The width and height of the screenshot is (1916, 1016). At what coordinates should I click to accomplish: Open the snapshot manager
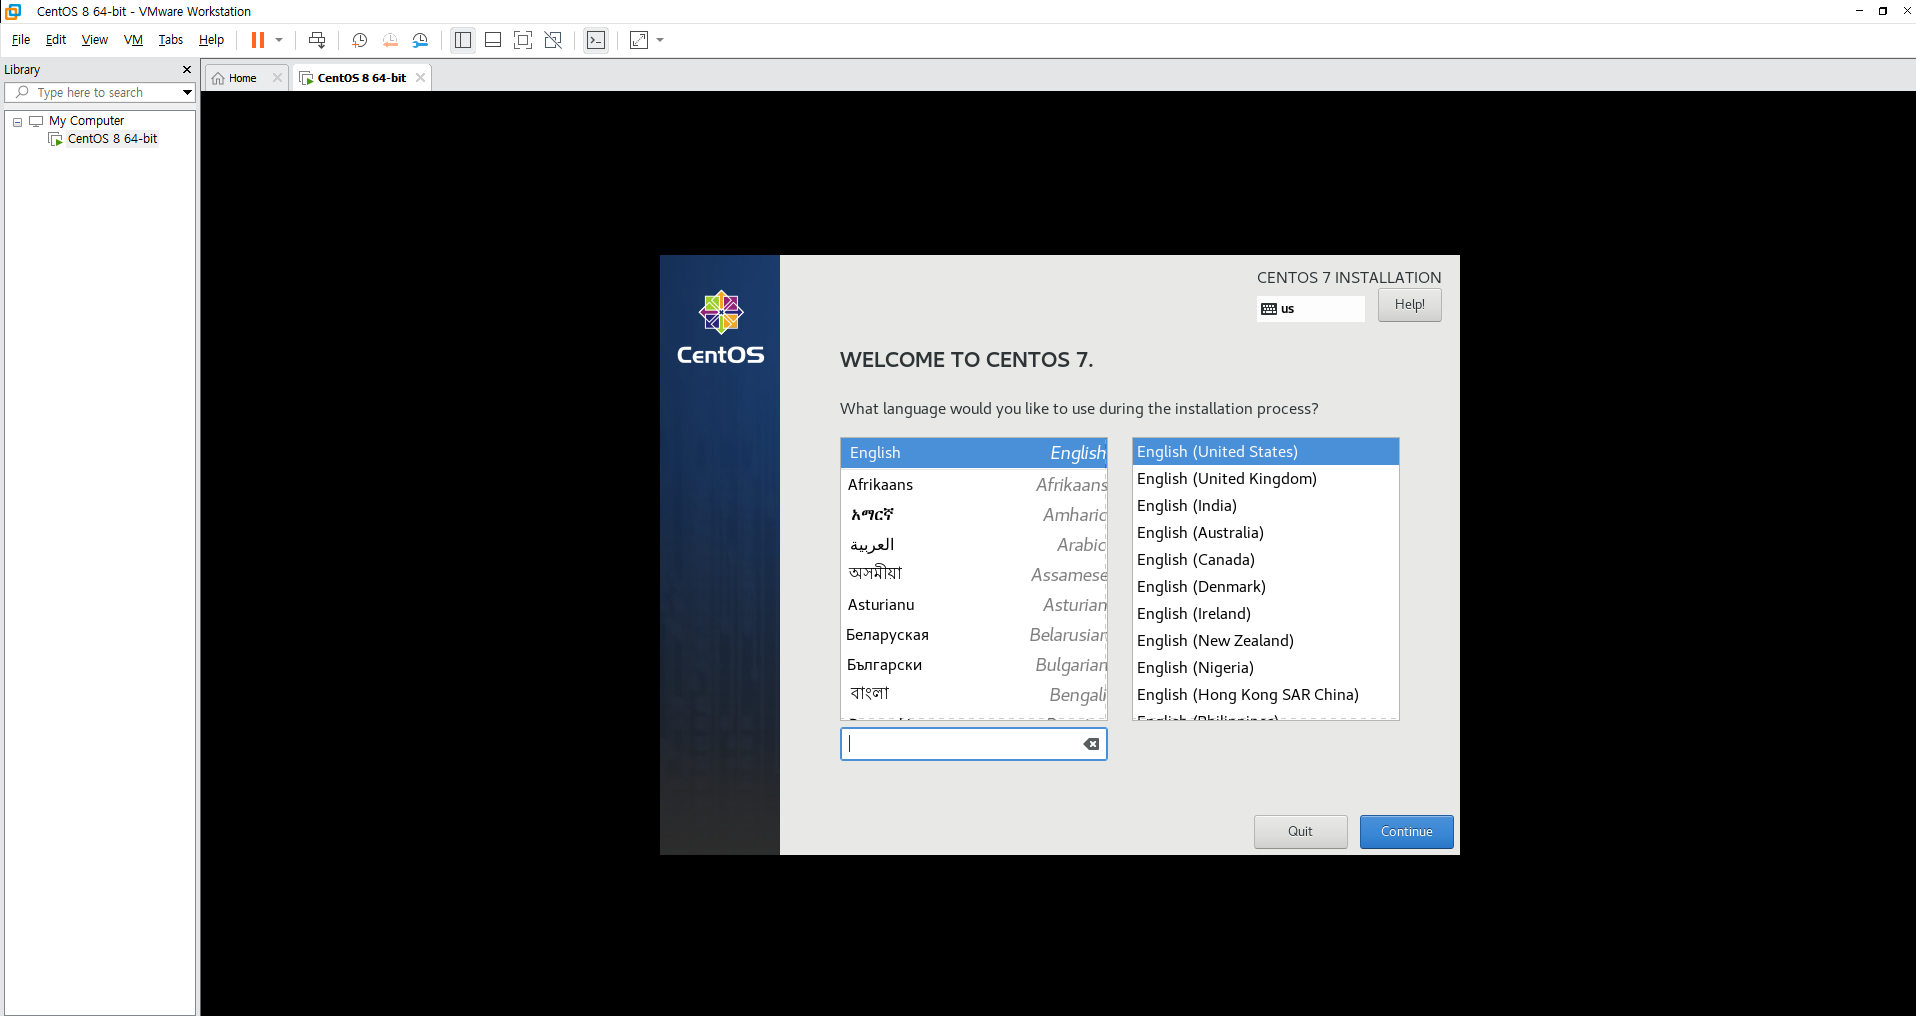pyautogui.click(x=420, y=40)
